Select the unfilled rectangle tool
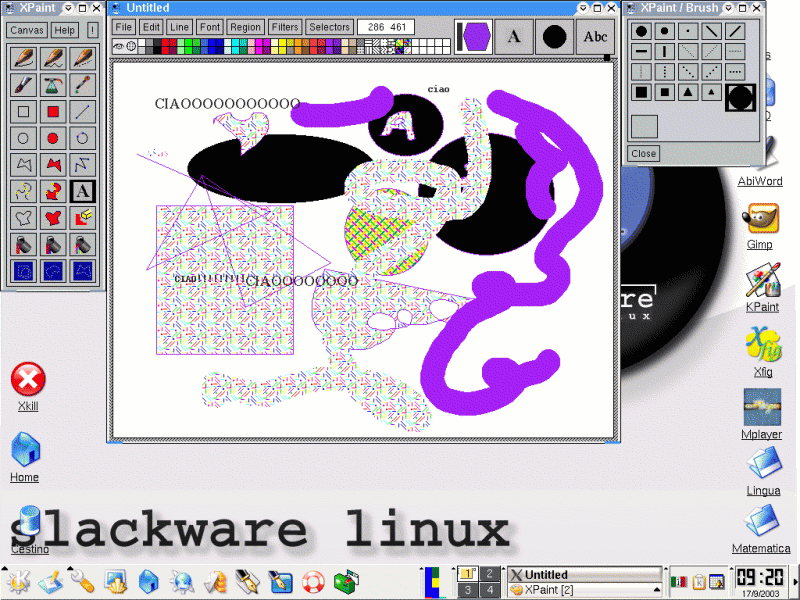800x600 pixels. pos(23,111)
